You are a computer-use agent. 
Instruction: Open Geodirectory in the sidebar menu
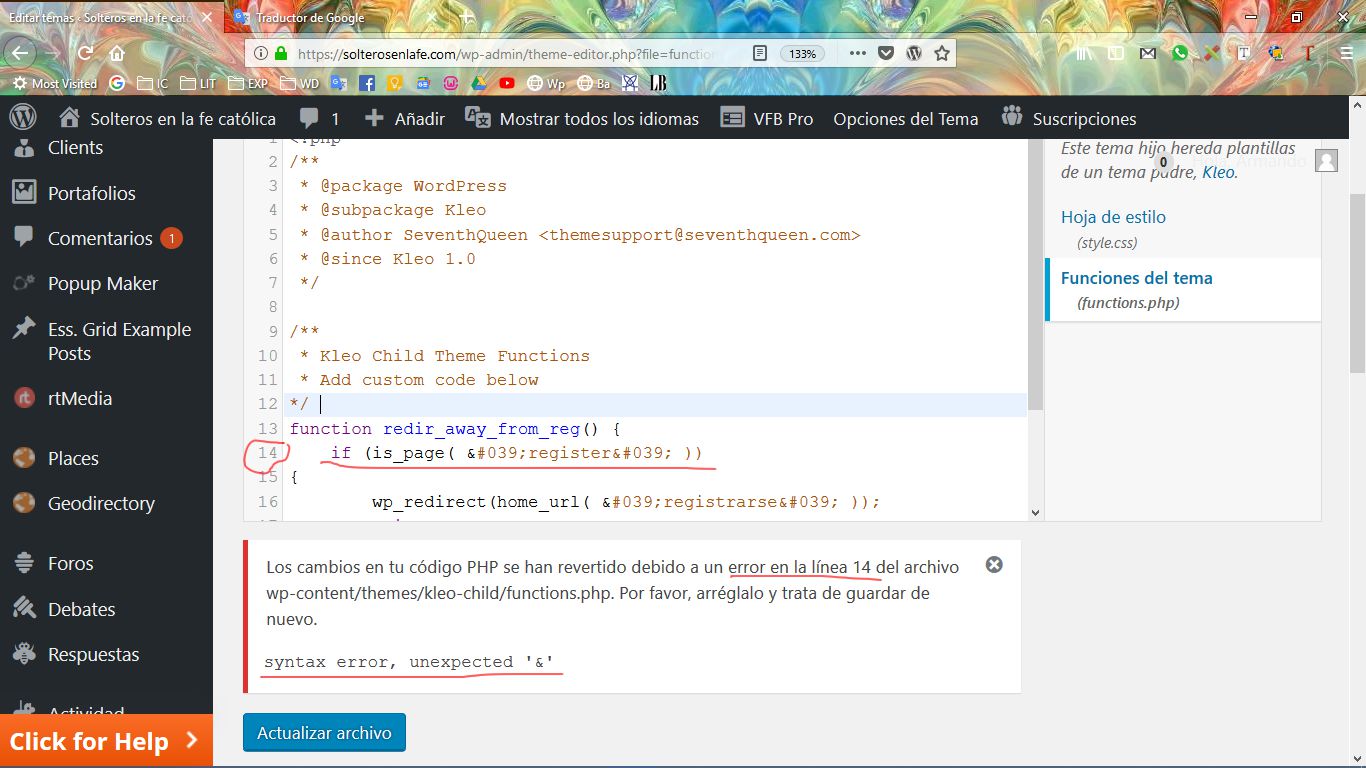pos(101,503)
